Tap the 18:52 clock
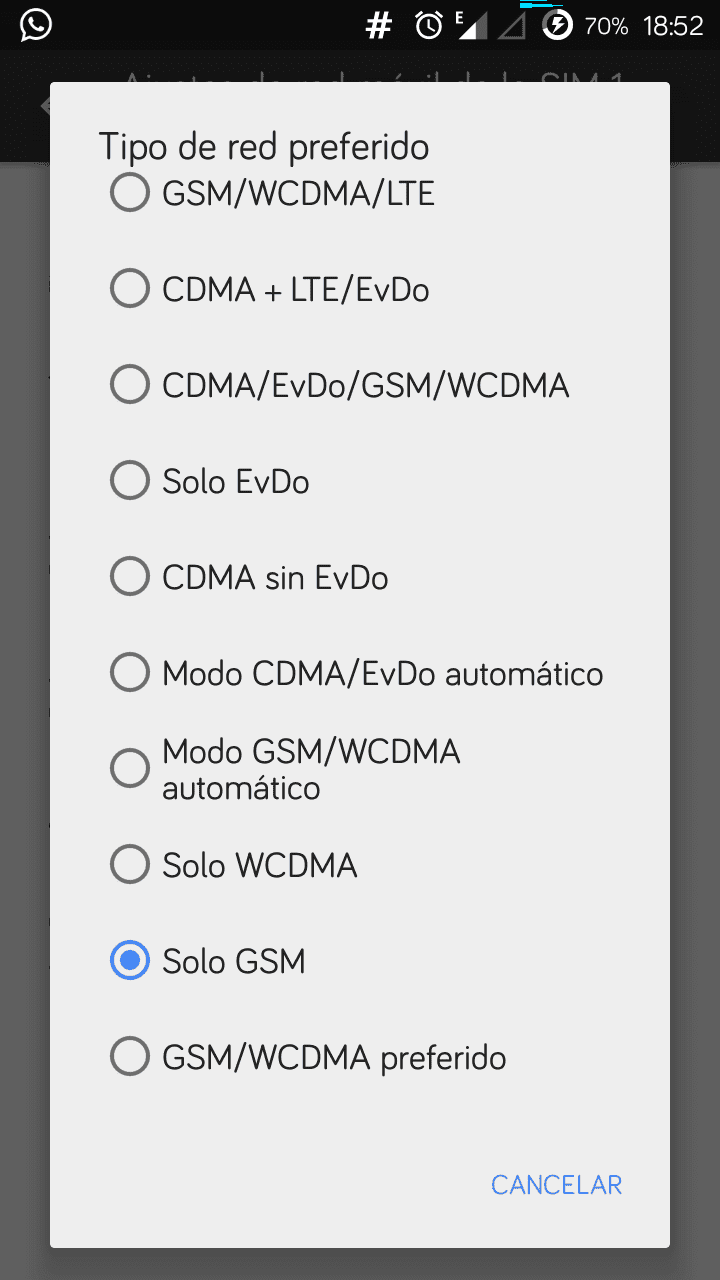Image resolution: width=720 pixels, height=1280 pixels. pos(673,26)
